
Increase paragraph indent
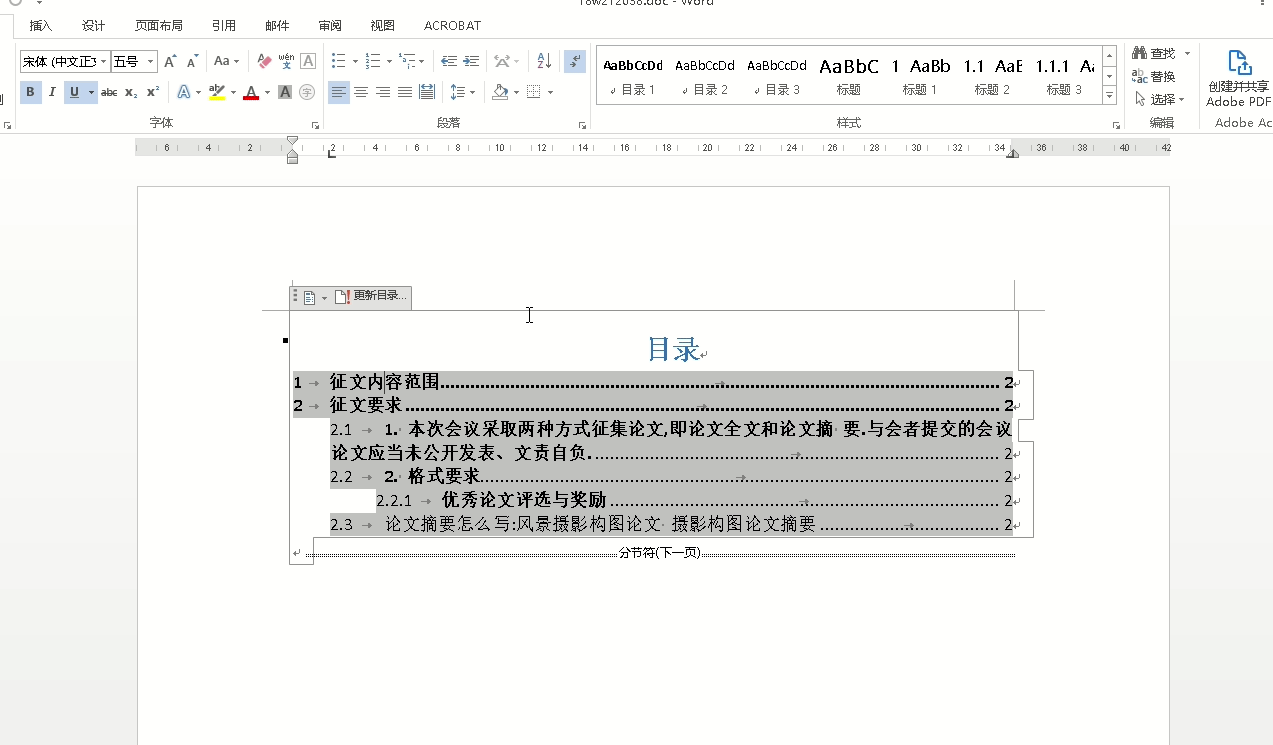pyautogui.click(x=471, y=62)
